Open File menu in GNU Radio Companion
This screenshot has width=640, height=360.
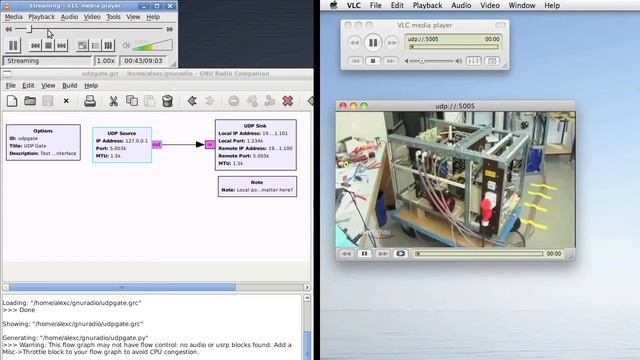(11, 85)
